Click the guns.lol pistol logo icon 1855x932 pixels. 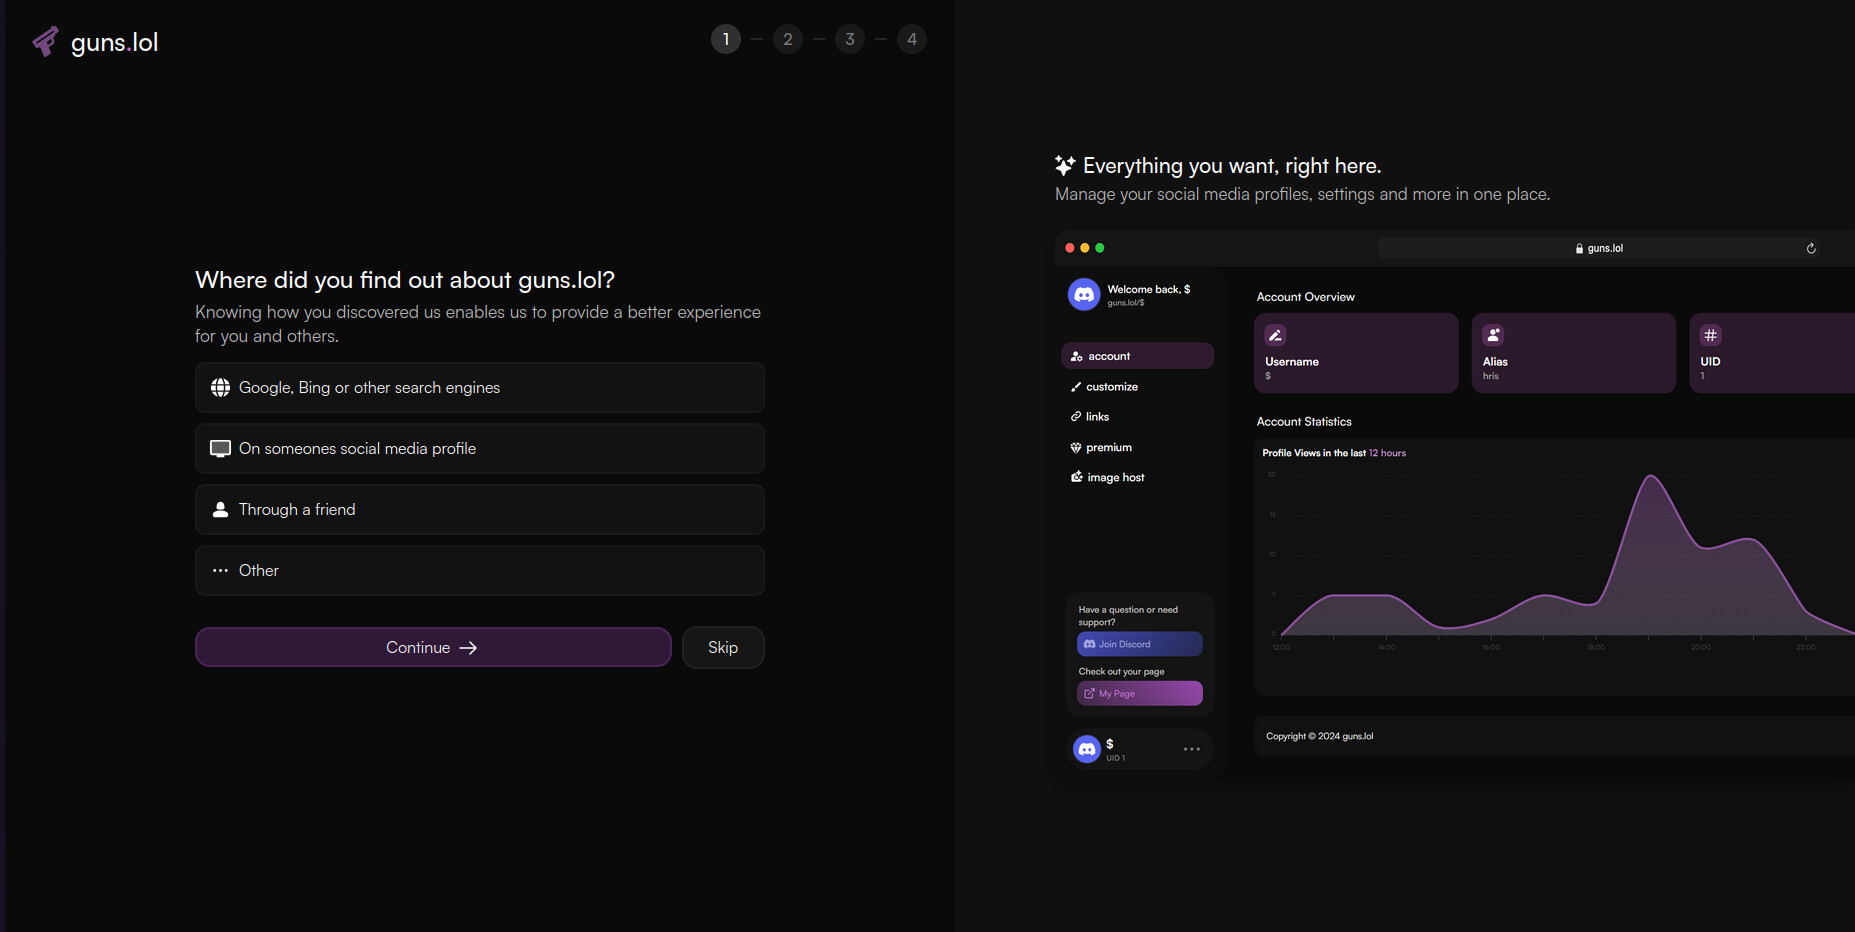pos(45,42)
